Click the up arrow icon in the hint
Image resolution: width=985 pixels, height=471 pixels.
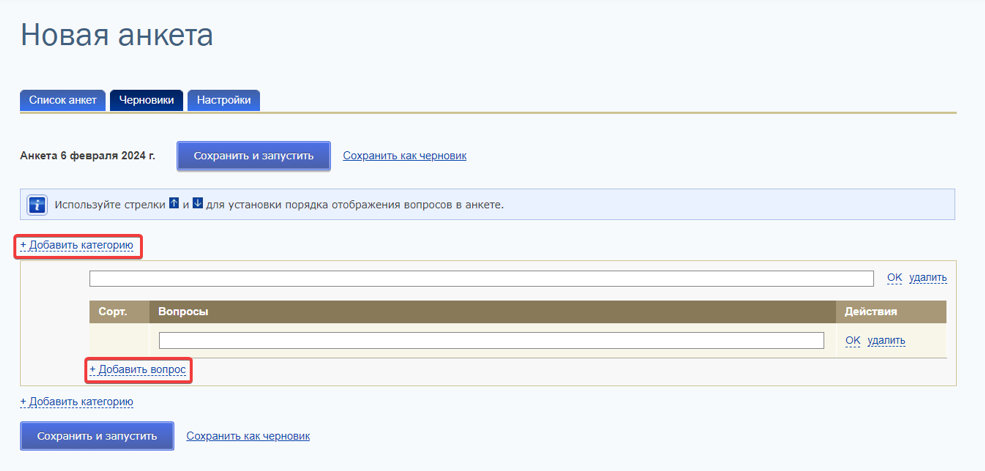(x=175, y=203)
